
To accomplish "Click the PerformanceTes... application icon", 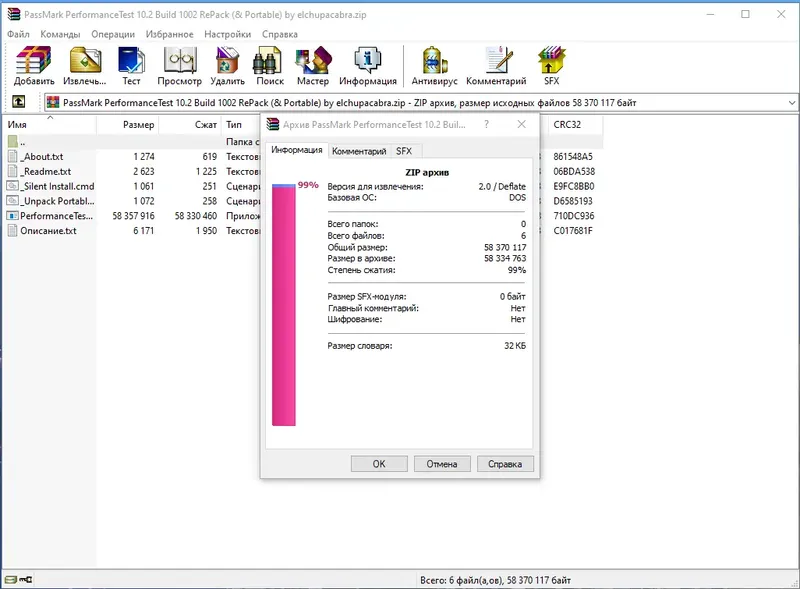I will (13, 216).
